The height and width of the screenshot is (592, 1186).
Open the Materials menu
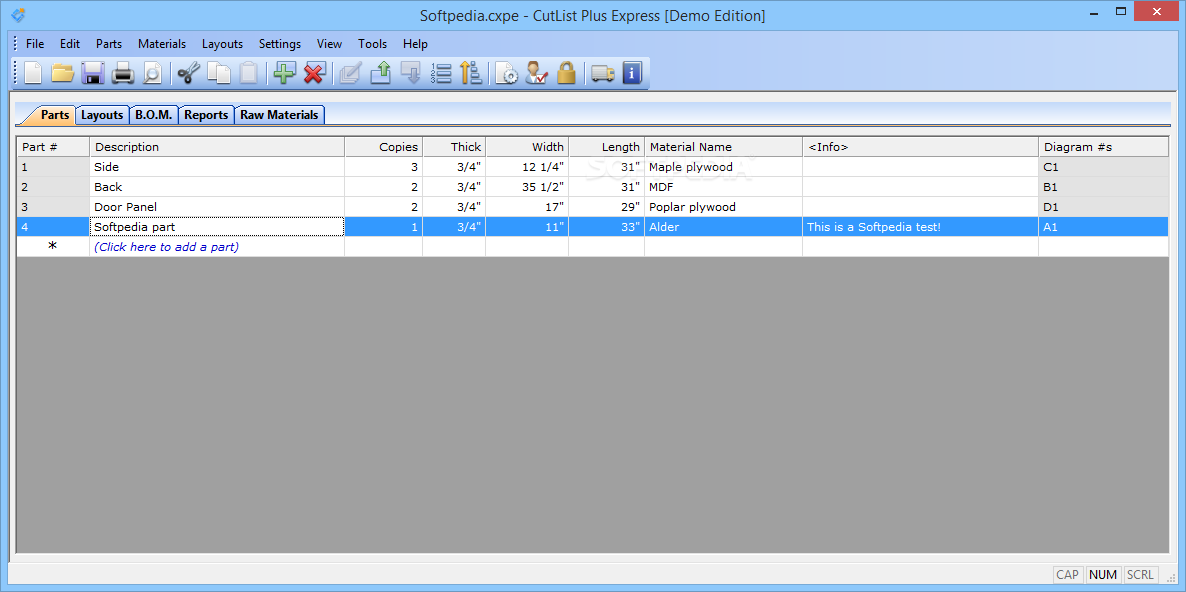[x=162, y=44]
